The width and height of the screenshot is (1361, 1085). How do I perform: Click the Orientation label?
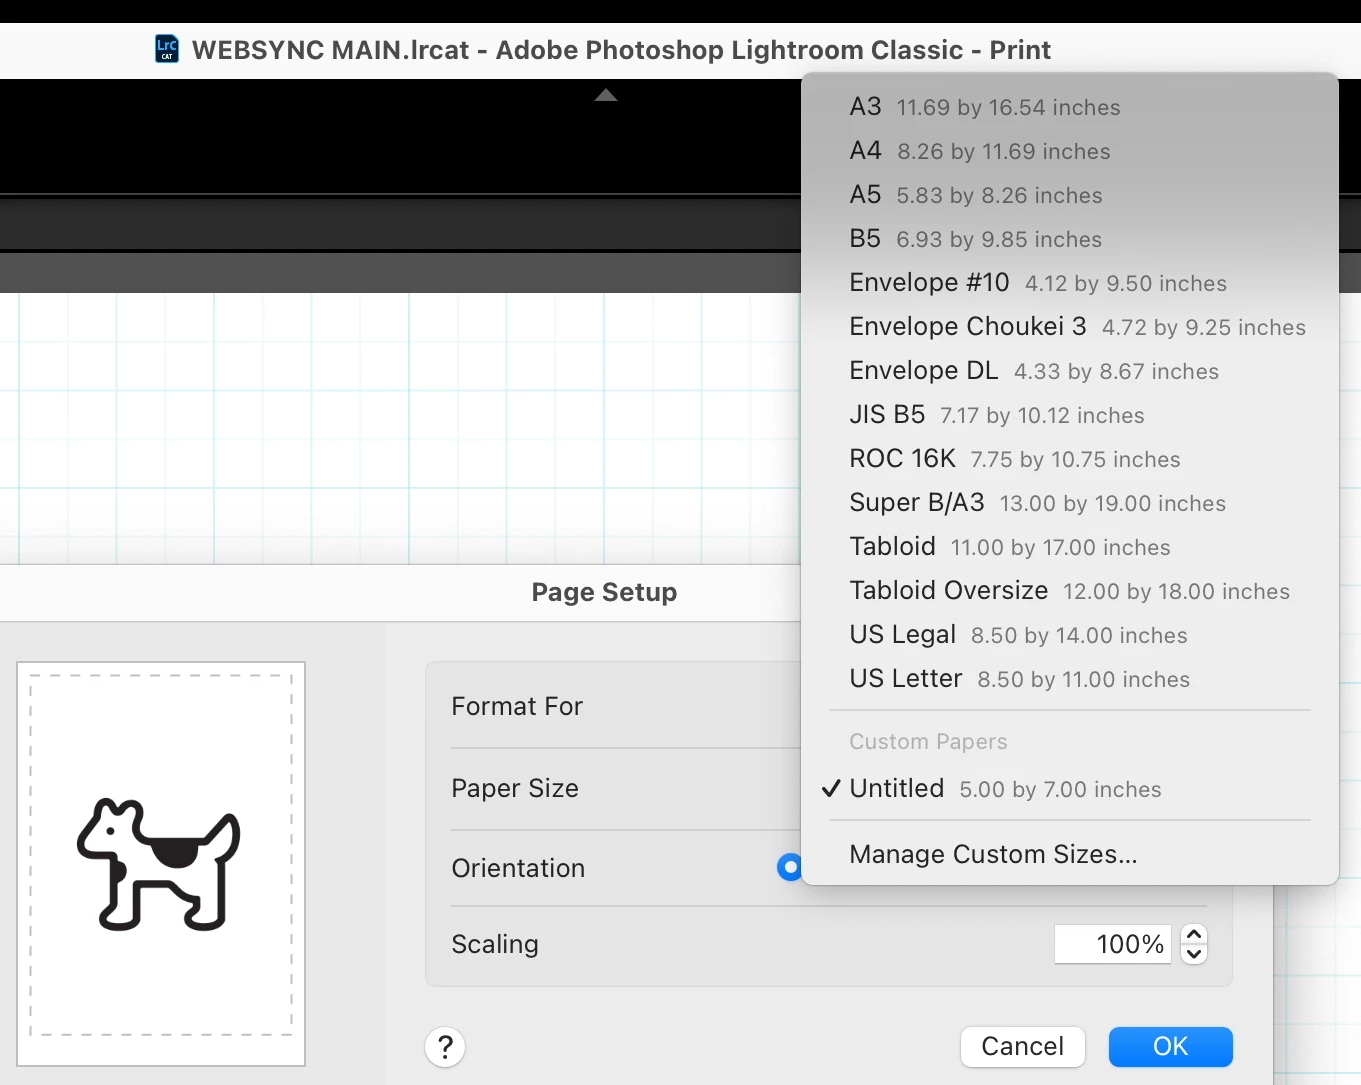click(518, 868)
